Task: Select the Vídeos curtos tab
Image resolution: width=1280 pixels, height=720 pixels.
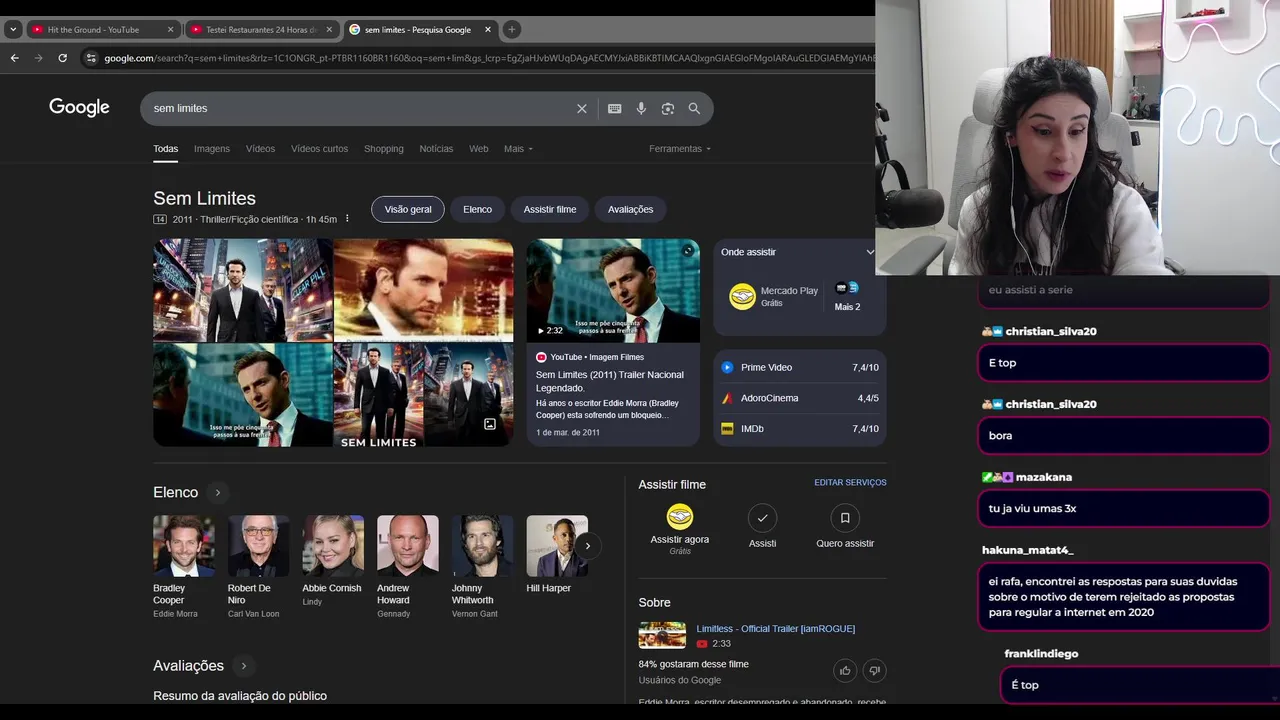Action: click(x=319, y=149)
